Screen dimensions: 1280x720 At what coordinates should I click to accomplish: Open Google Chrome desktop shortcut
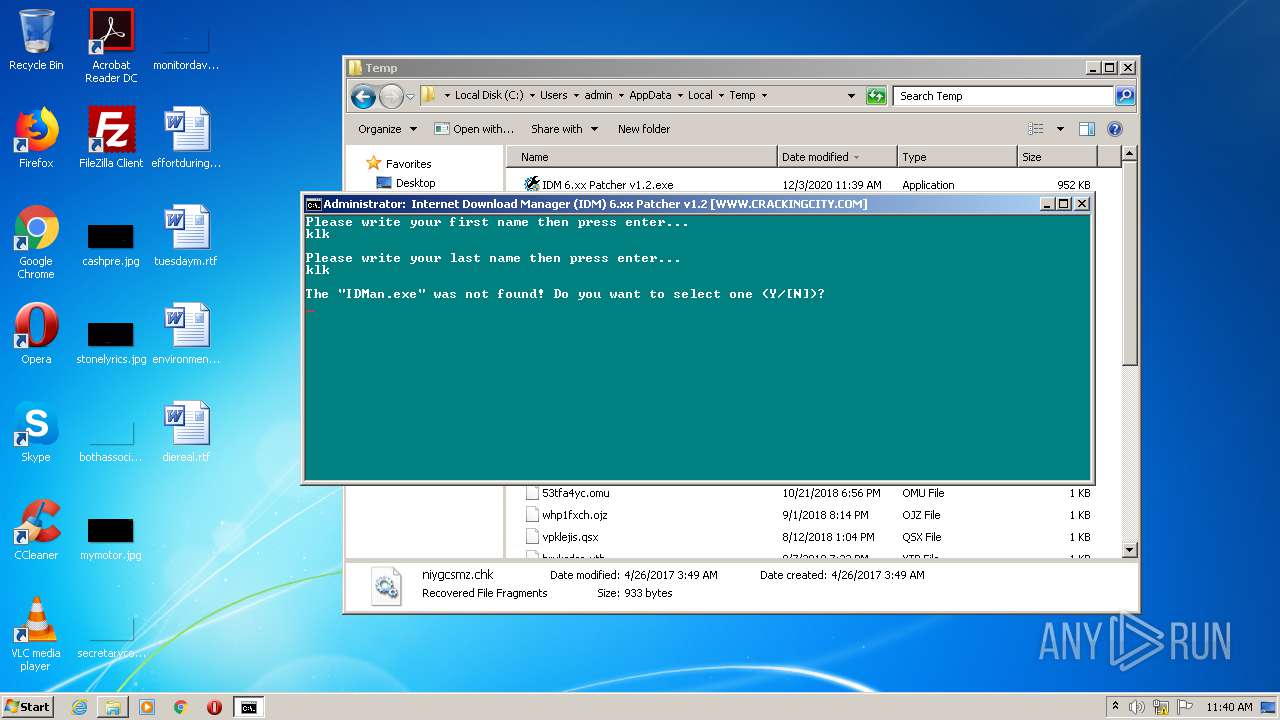click(36, 242)
